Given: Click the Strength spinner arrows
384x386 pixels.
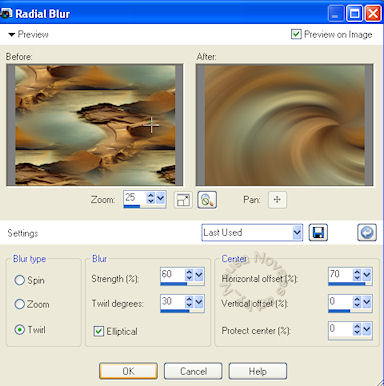Looking at the screenshot, I should [x=189, y=275].
